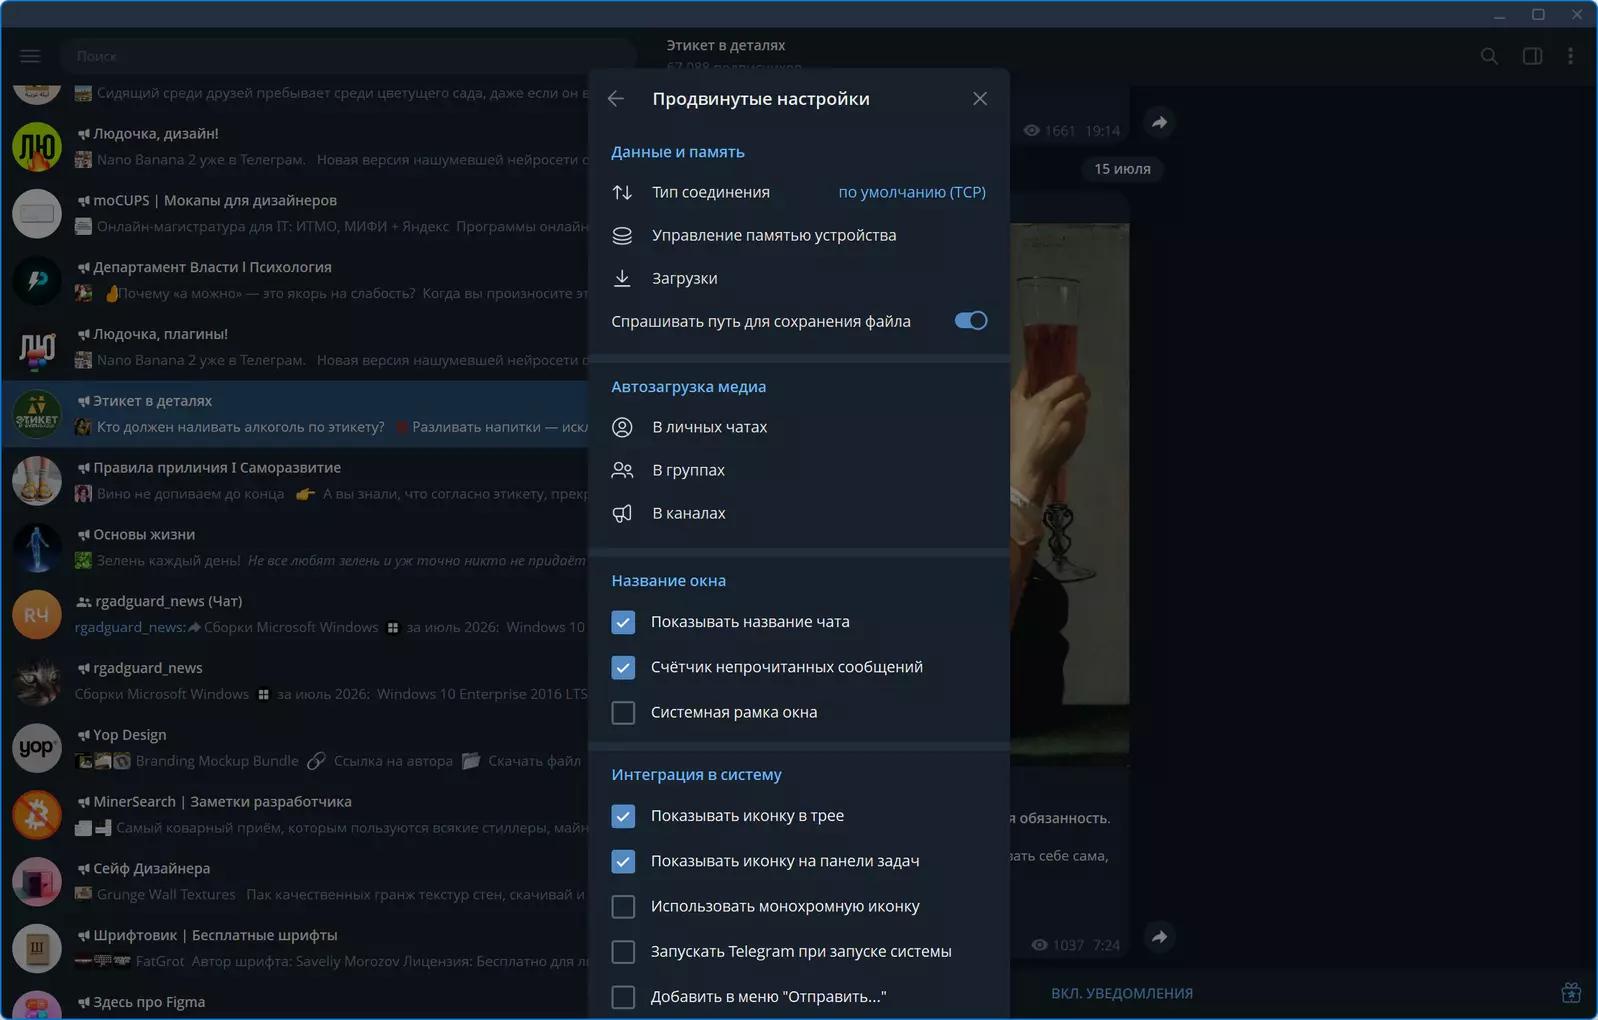This screenshot has height=1020, width=1598.
Task: Click the share arrow beside 7:24 post
Action: tap(1159, 937)
